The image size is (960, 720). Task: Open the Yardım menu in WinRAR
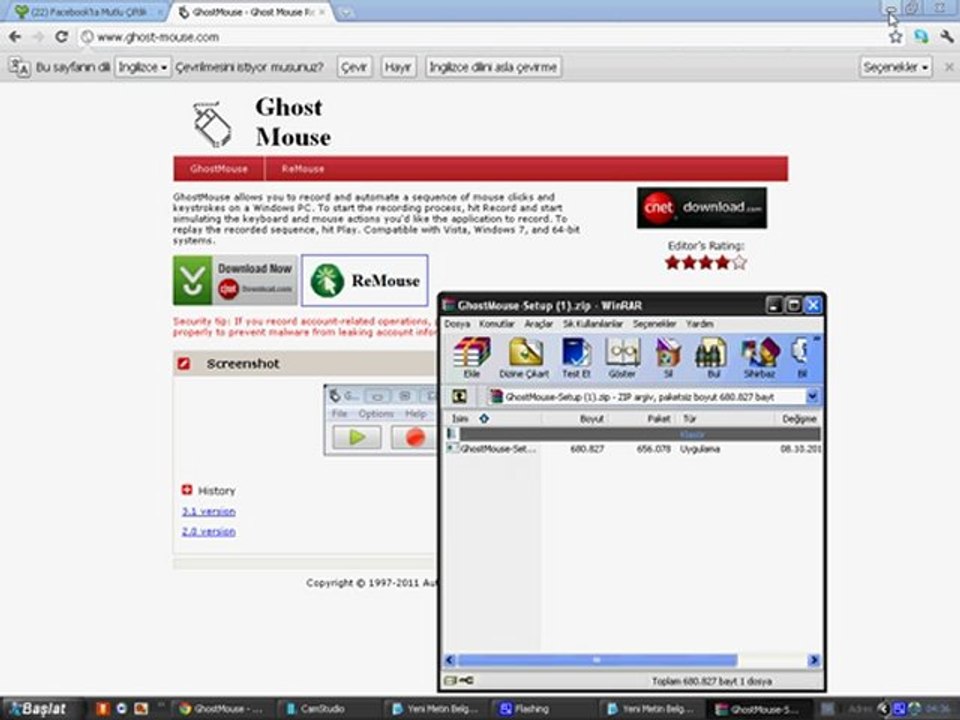(699, 323)
